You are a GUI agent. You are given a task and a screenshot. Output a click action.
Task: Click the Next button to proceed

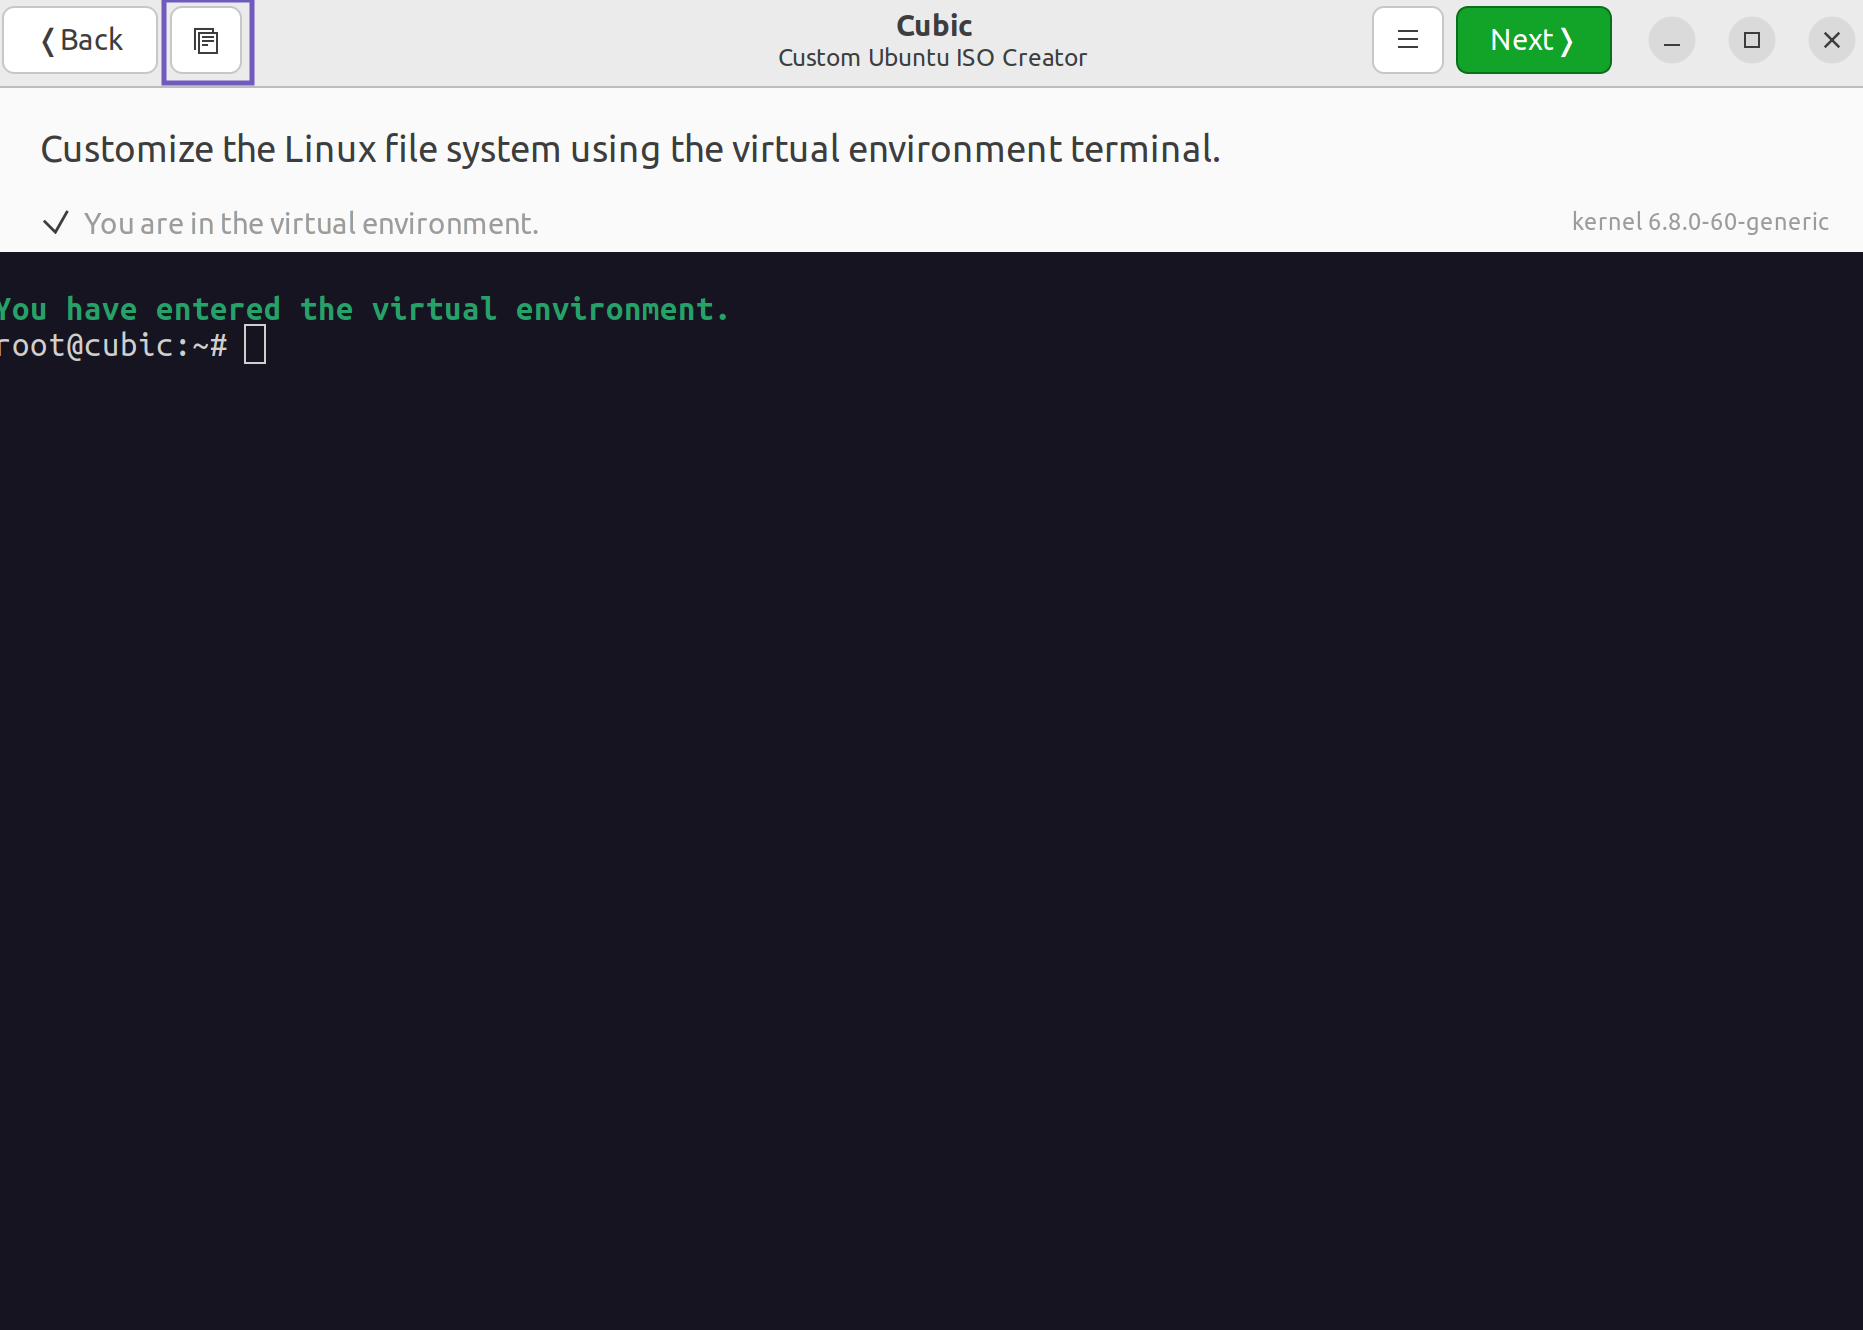tap(1532, 39)
